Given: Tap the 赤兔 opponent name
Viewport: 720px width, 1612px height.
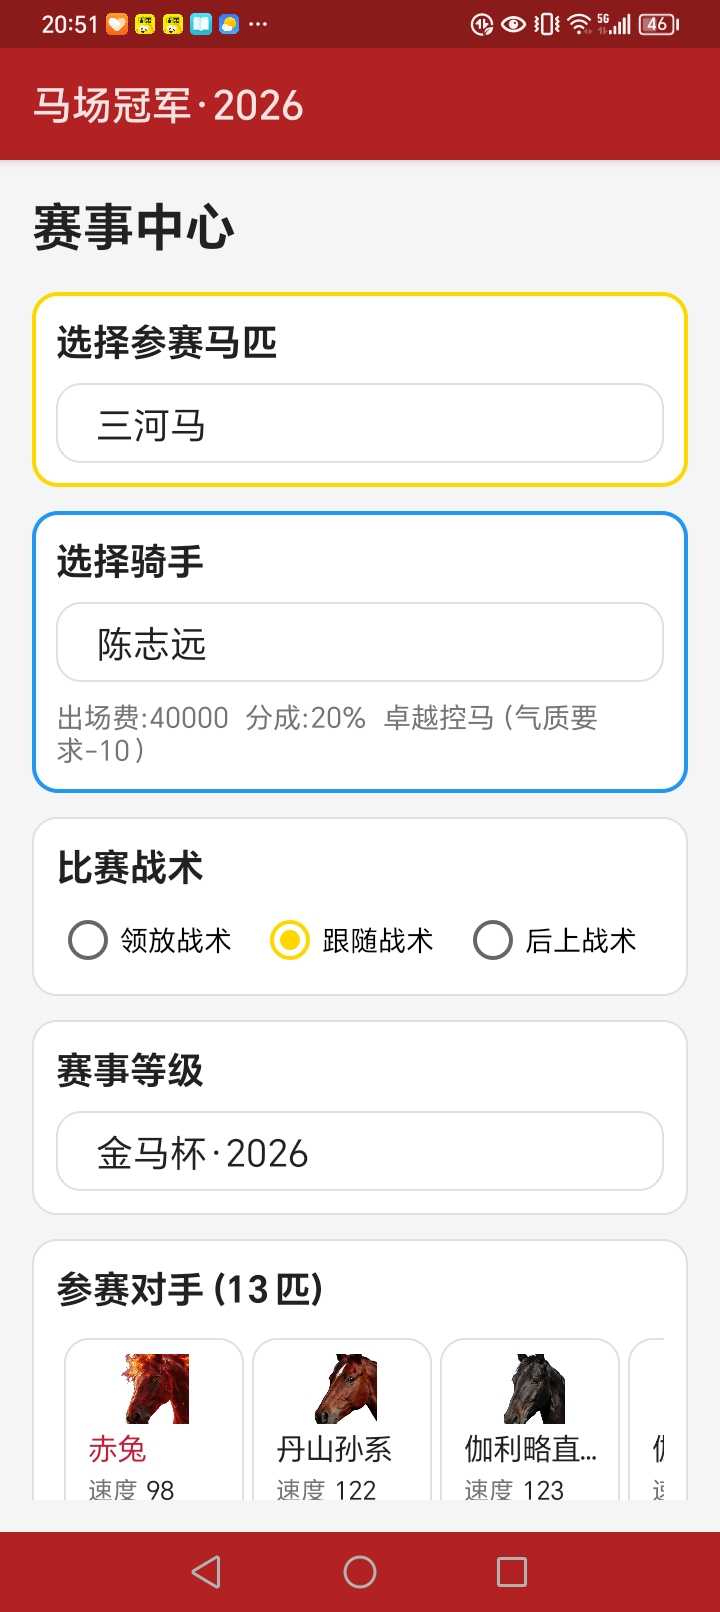Looking at the screenshot, I should click(x=117, y=1448).
